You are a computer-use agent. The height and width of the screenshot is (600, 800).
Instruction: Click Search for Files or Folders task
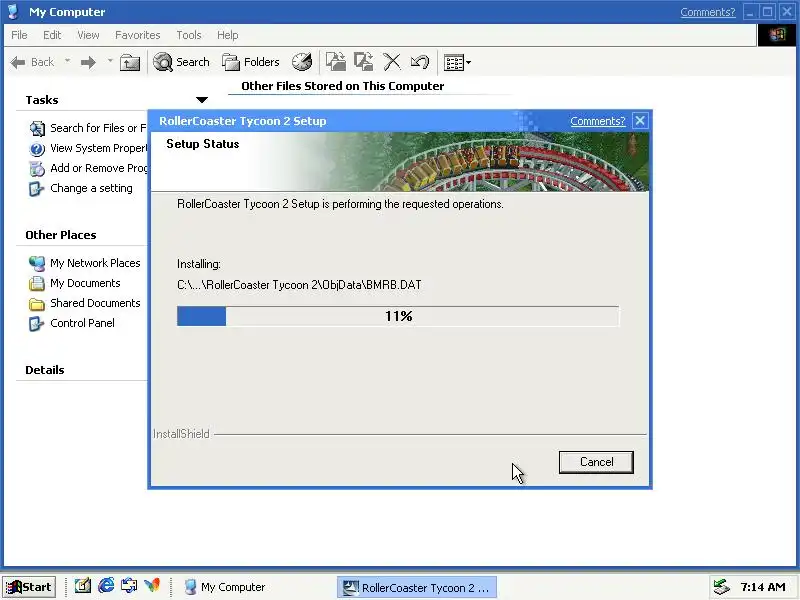pyautogui.click(x=98, y=128)
